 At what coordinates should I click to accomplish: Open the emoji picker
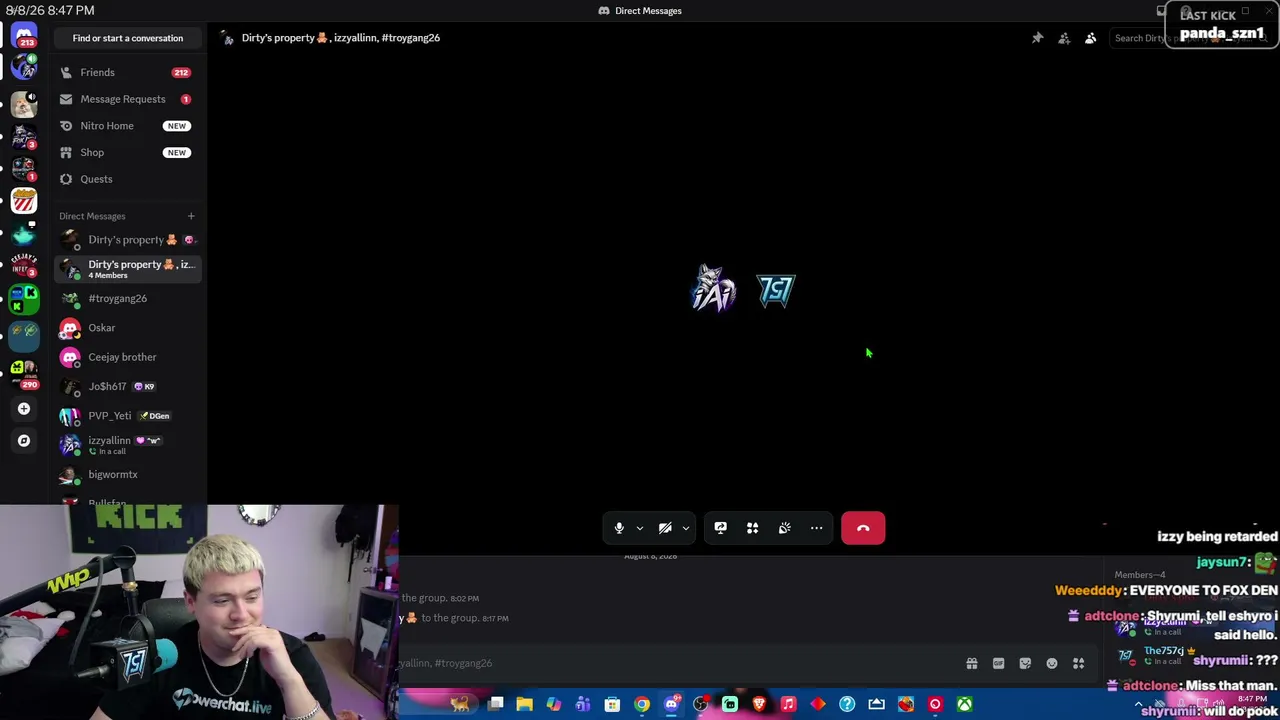(1052, 663)
